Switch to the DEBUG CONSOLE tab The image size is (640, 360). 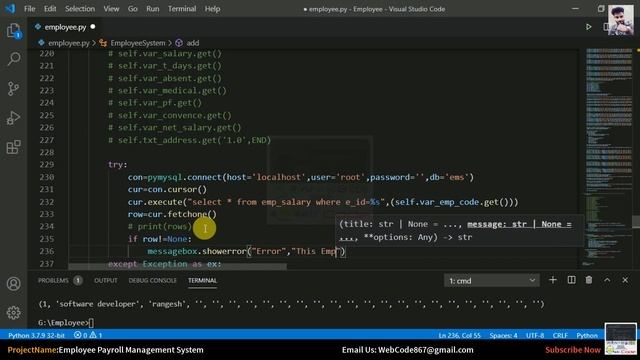[x=153, y=280]
